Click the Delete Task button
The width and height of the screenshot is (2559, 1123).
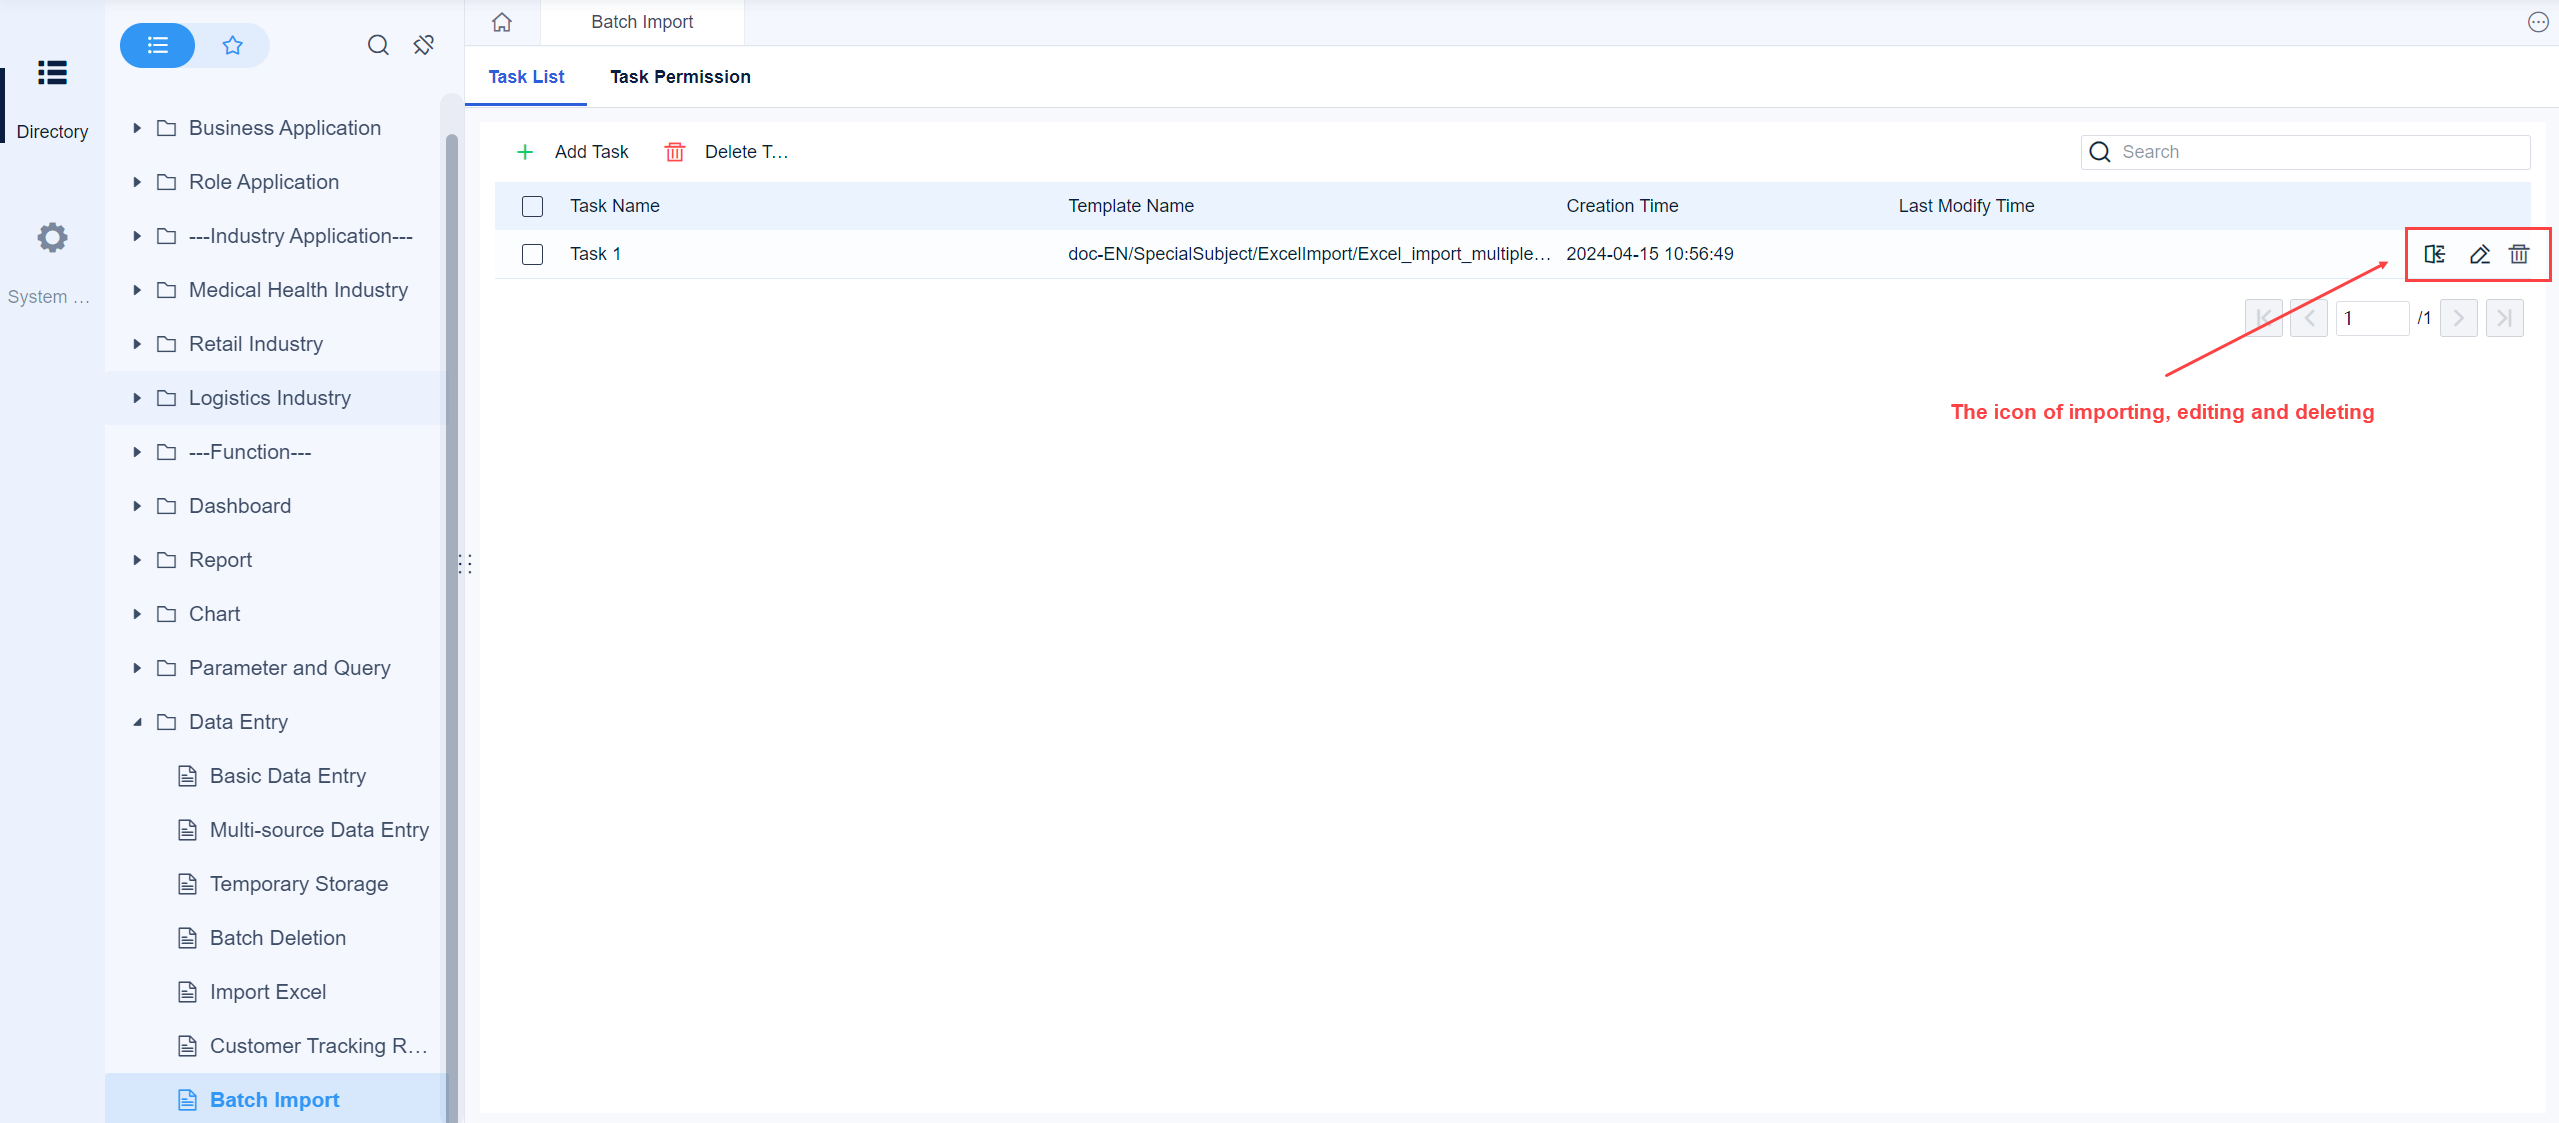[x=727, y=152]
